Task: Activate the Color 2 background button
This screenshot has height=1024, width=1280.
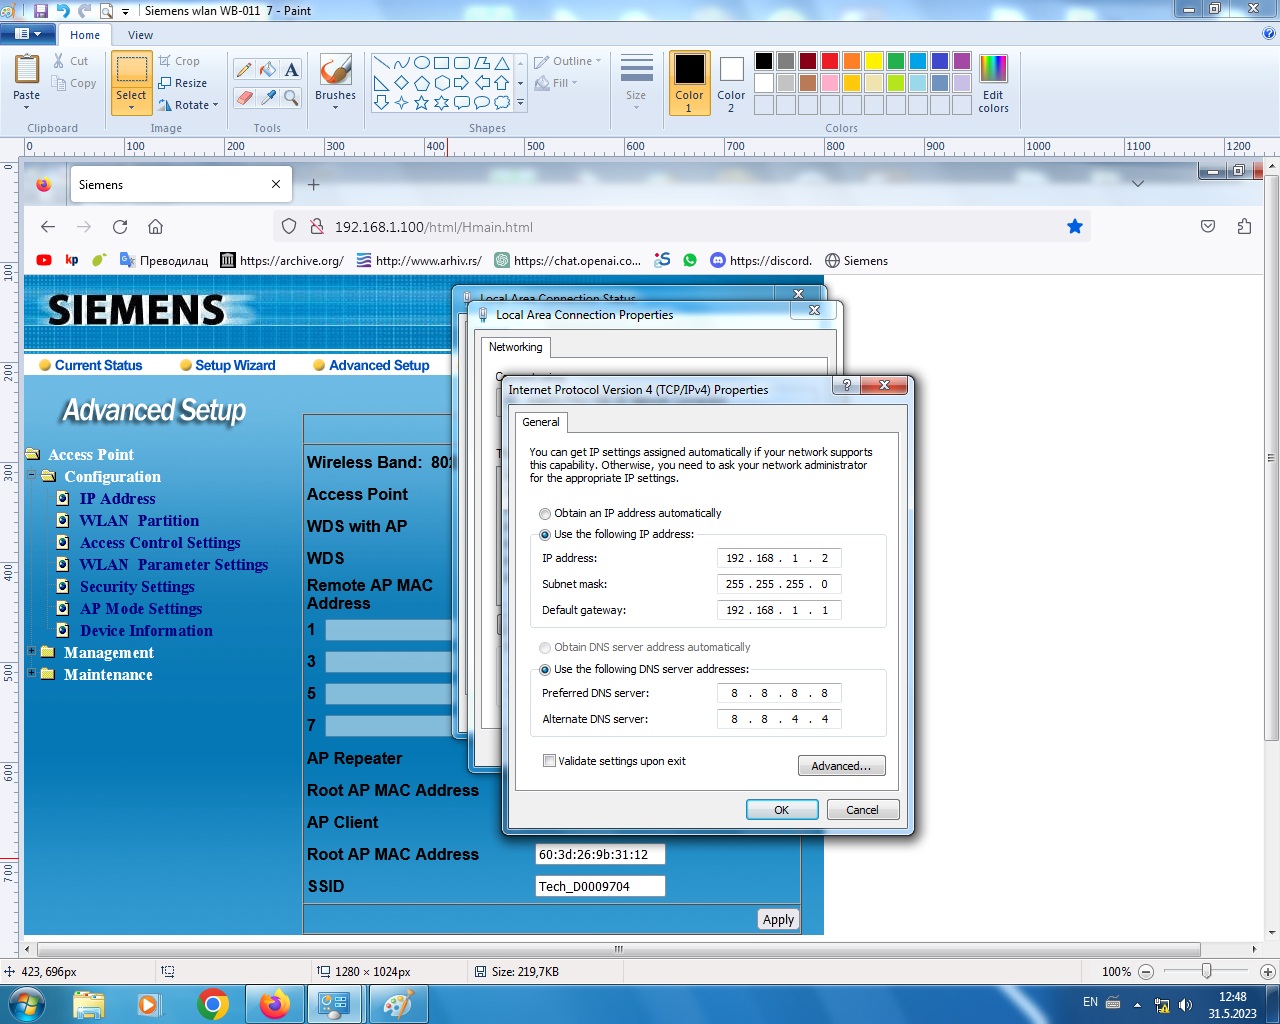Action: click(x=731, y=83)
